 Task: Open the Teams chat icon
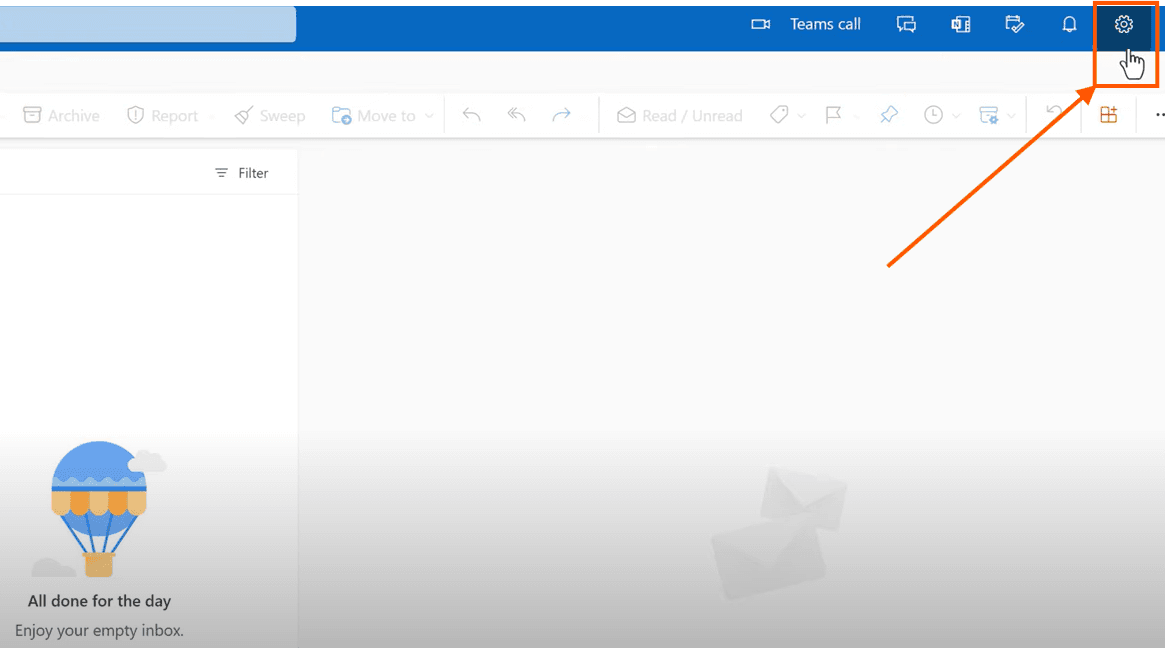(x=906, y=23)
